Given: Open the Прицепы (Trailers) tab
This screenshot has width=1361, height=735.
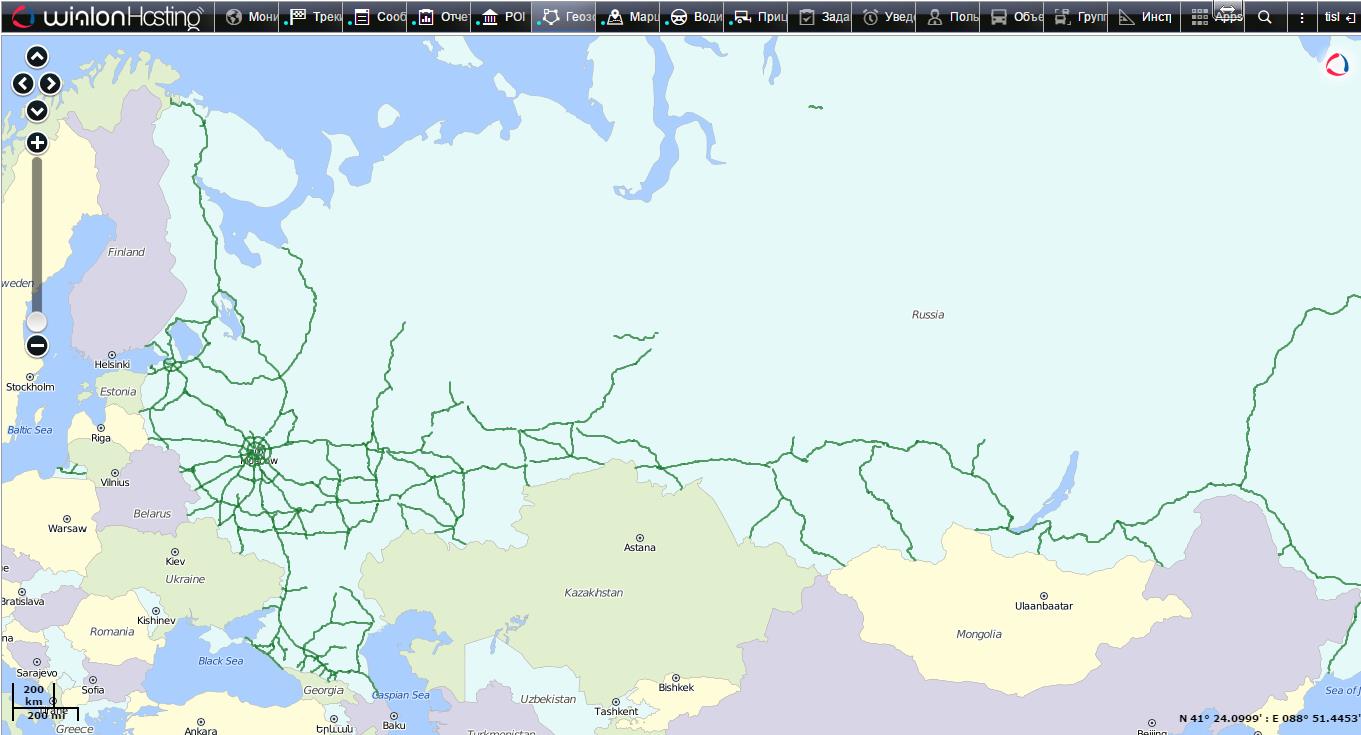Looking at the screenshot, I should [x=758, y=17].
